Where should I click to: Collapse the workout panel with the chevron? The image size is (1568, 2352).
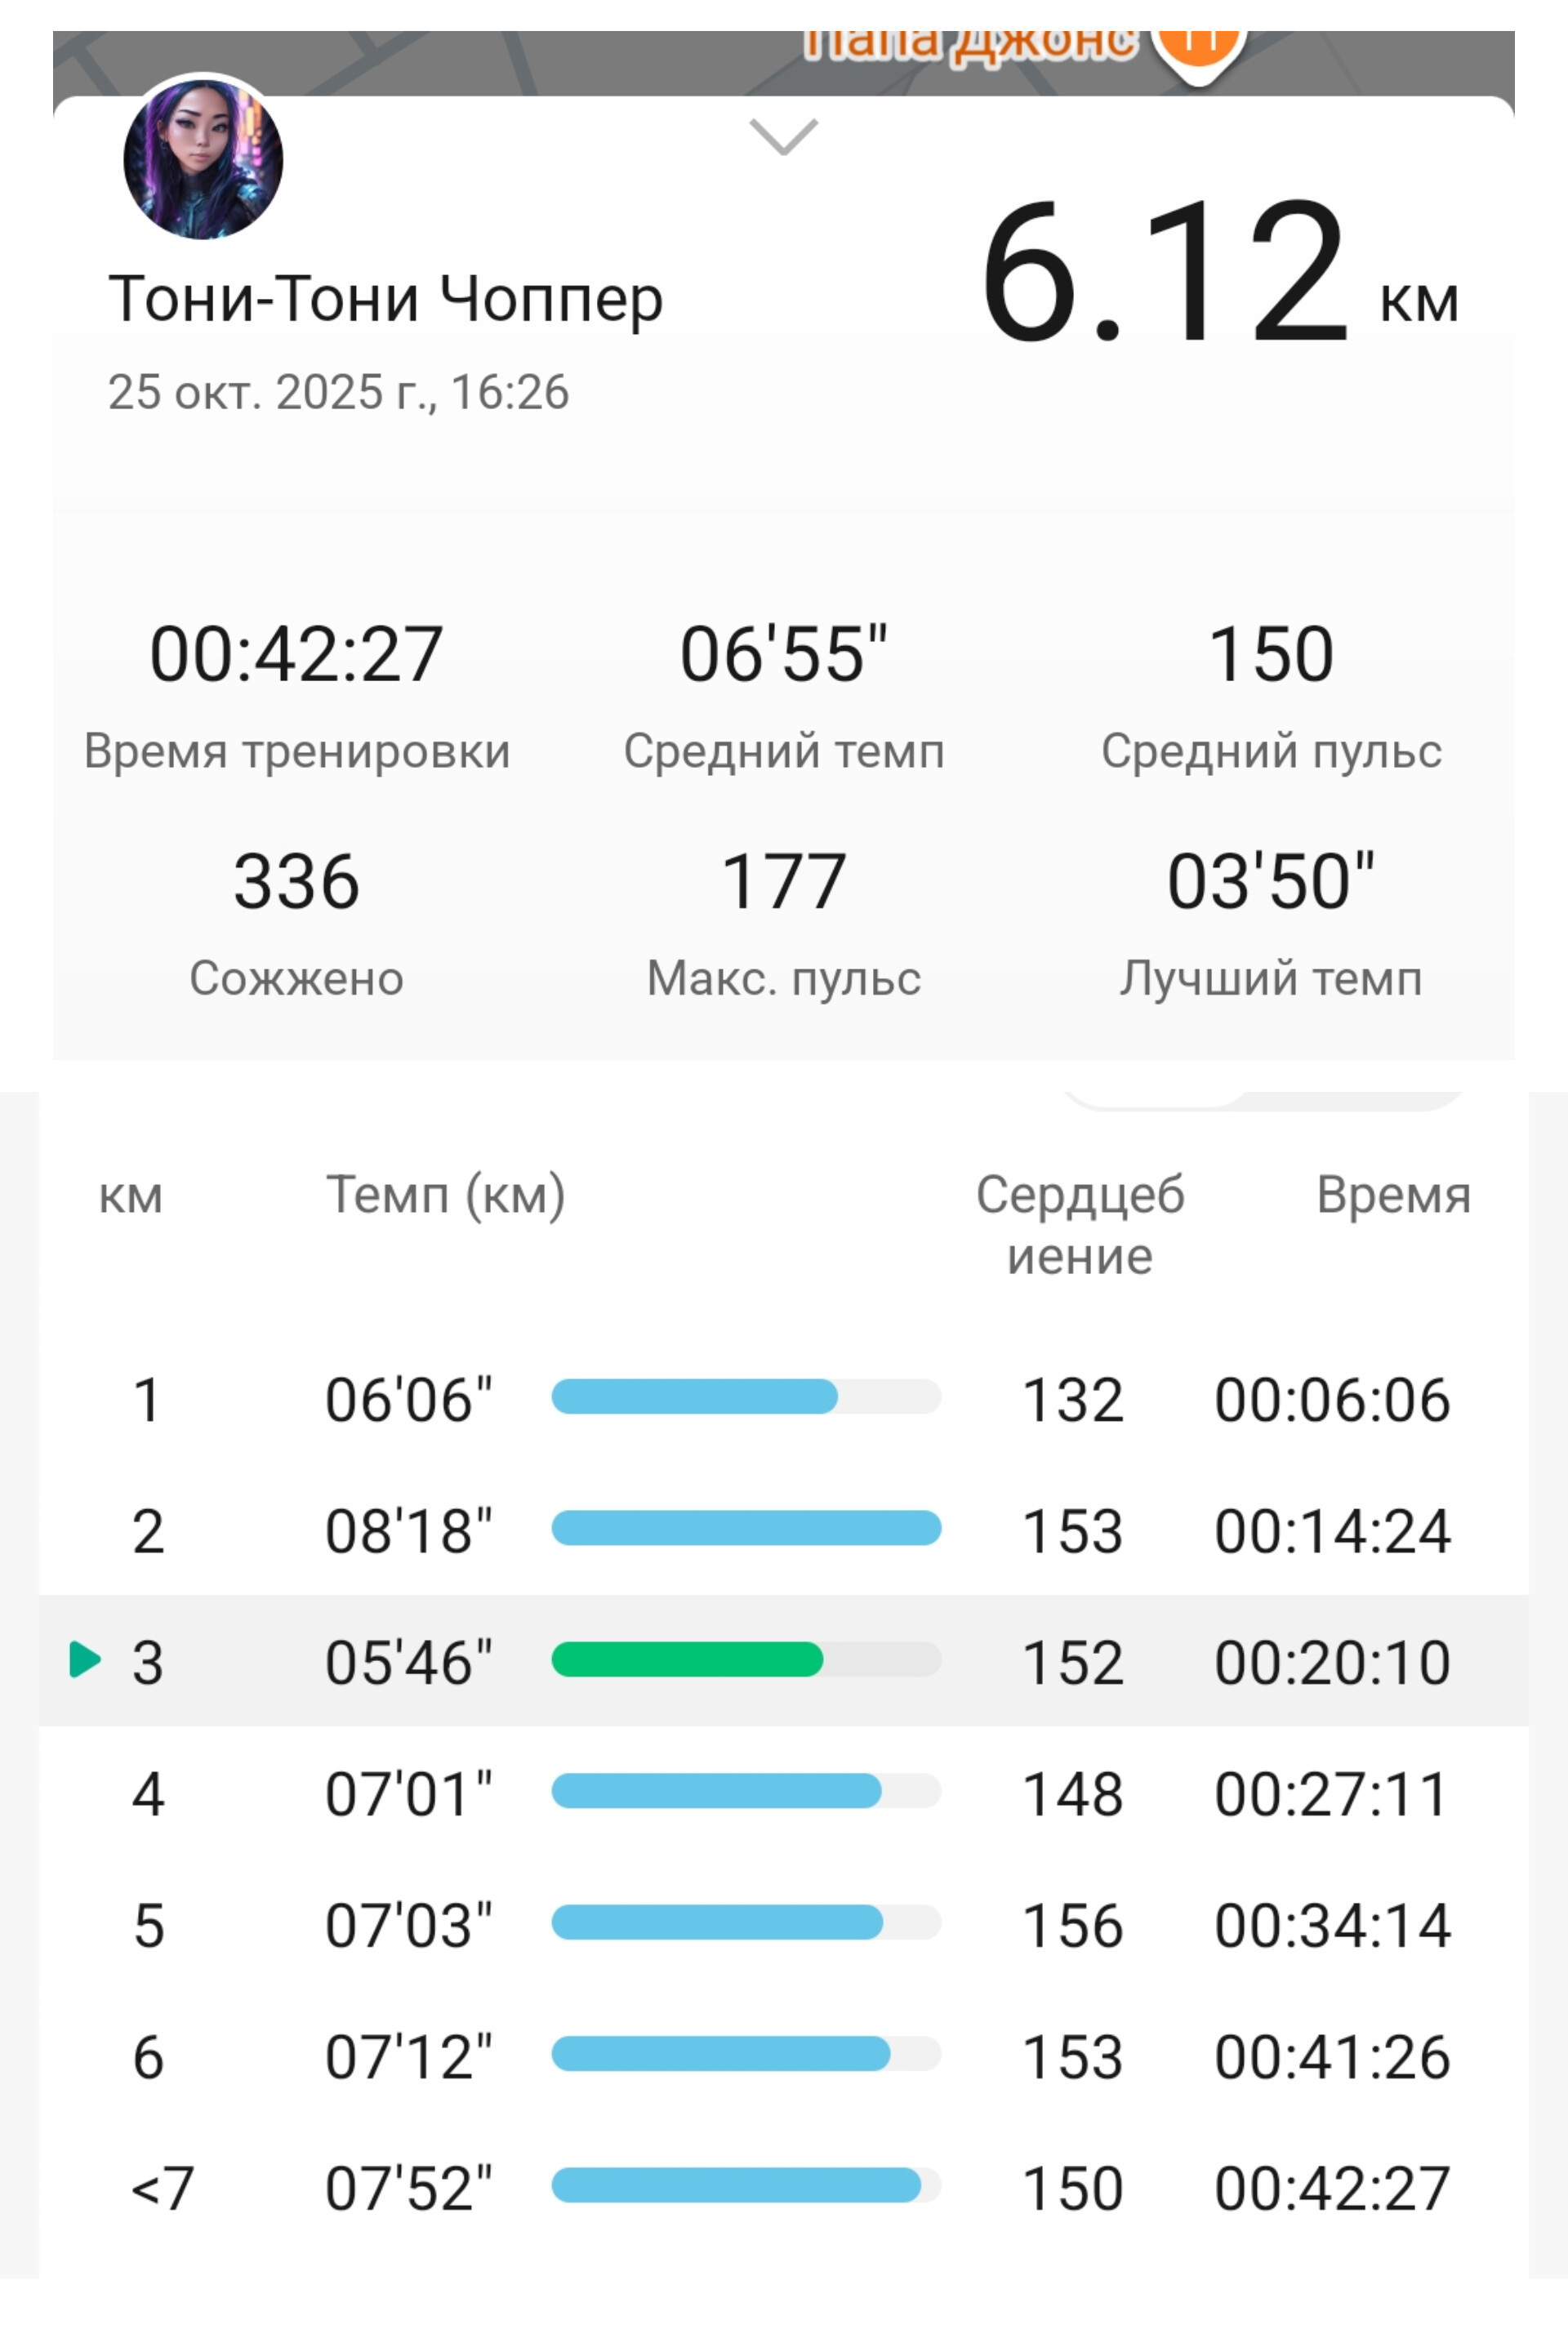[x=783, y=137]
